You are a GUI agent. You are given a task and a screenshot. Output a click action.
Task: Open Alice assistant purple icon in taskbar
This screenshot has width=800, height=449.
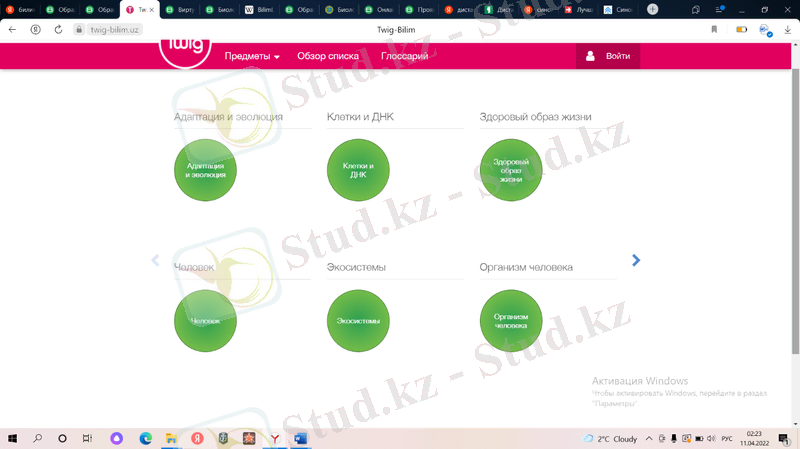116,438
